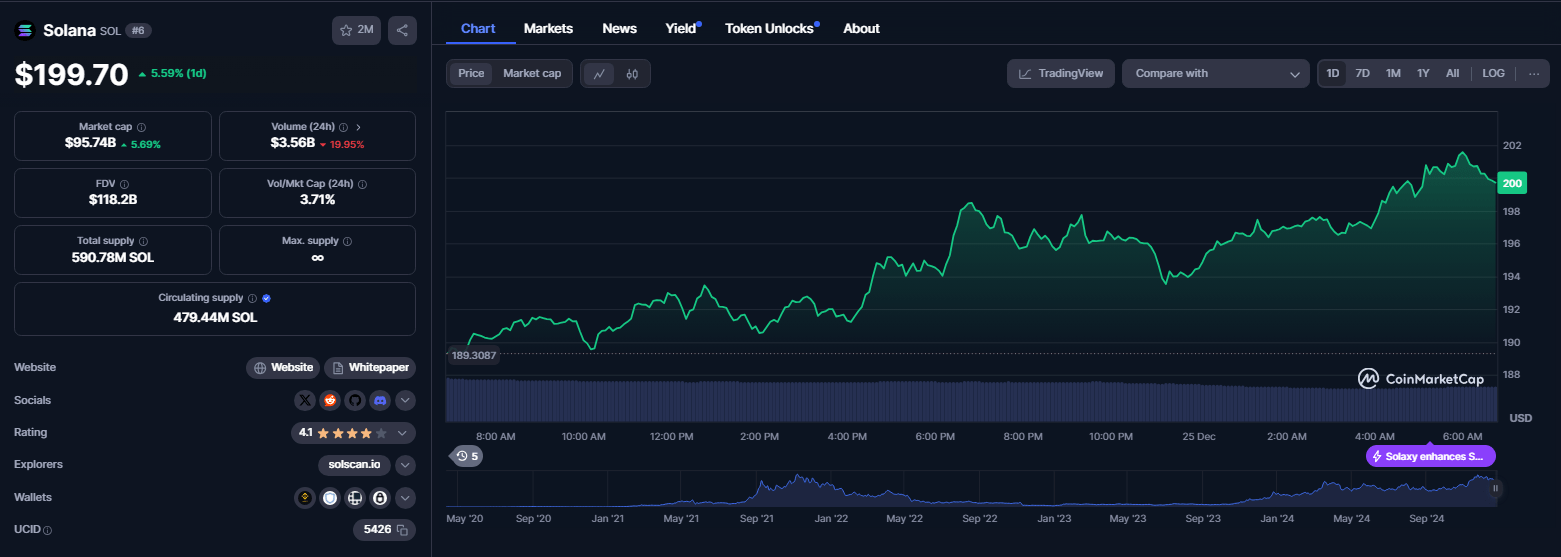Select the line chart type
Image resolution: width=1561 pixels, height=557 pixels.
[x=599, y=73]
